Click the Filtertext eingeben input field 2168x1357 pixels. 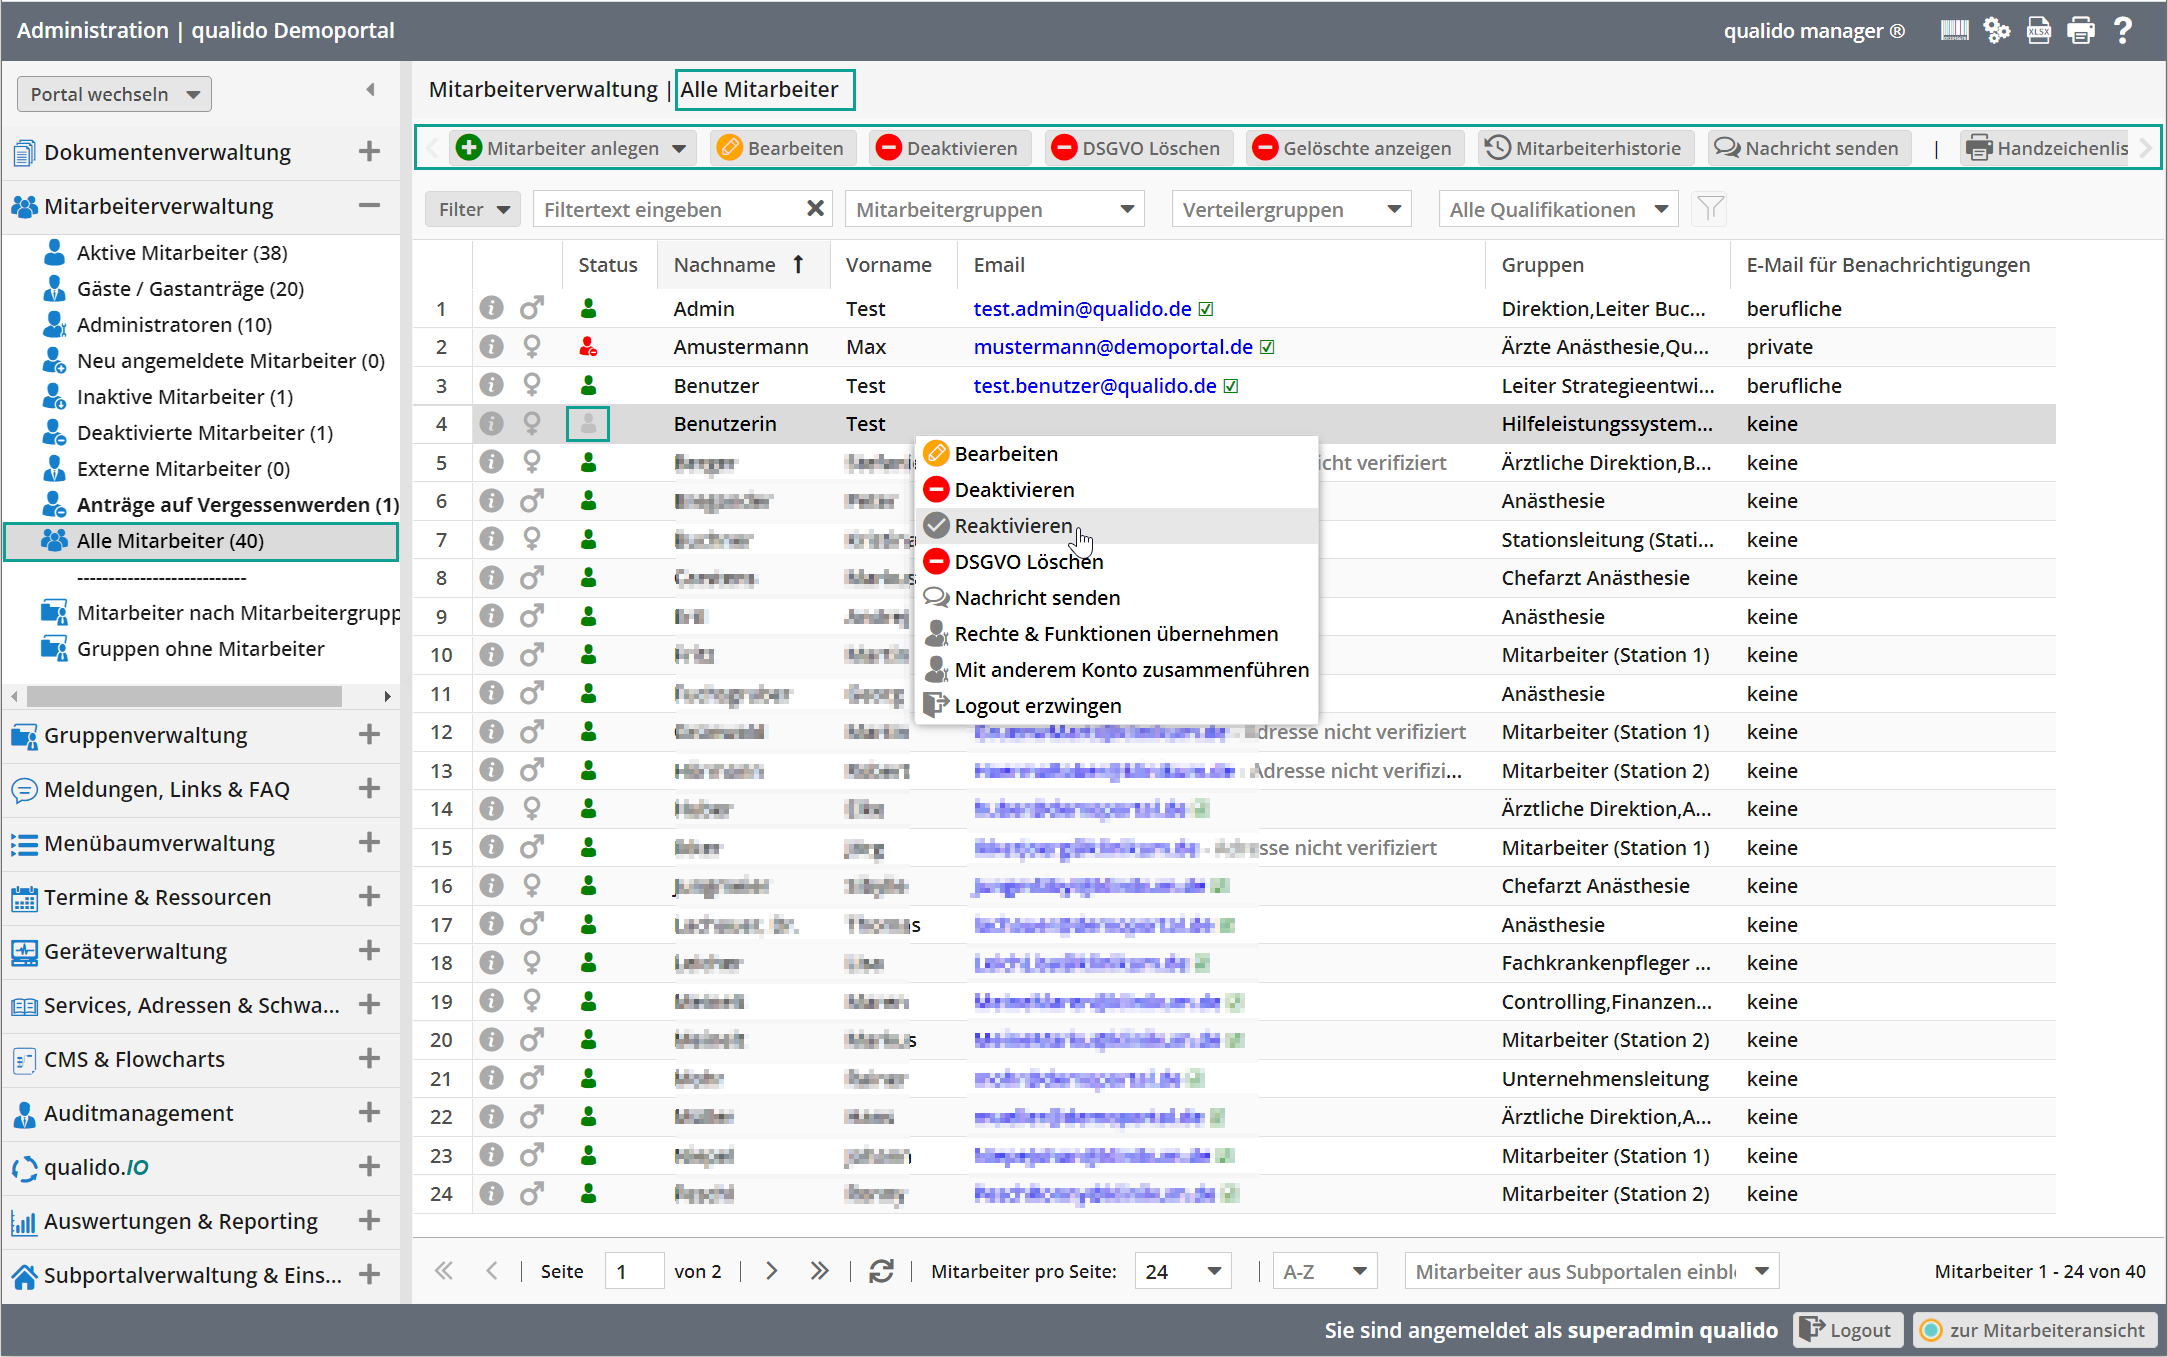[670, 209]
